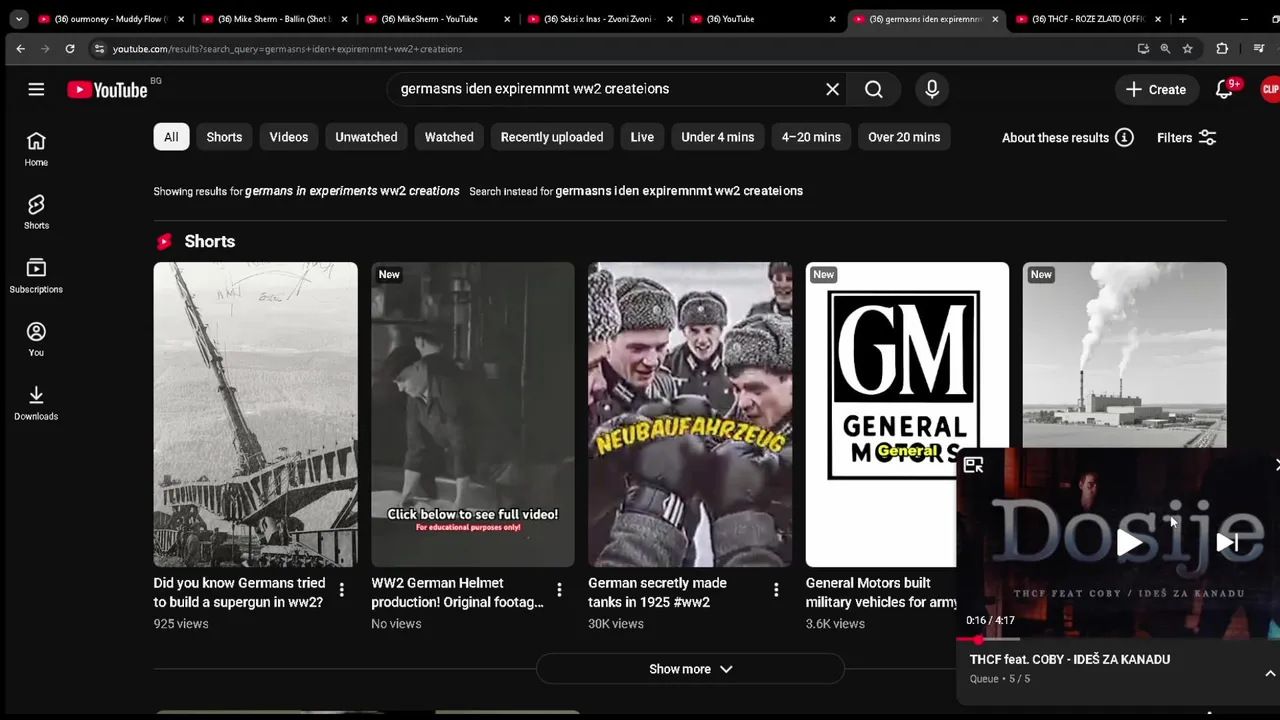The height and width of the screenshot is (720, 1280).
Task: Open the browser zoom icon in the address bar
Action: [x=1165, y=48]
